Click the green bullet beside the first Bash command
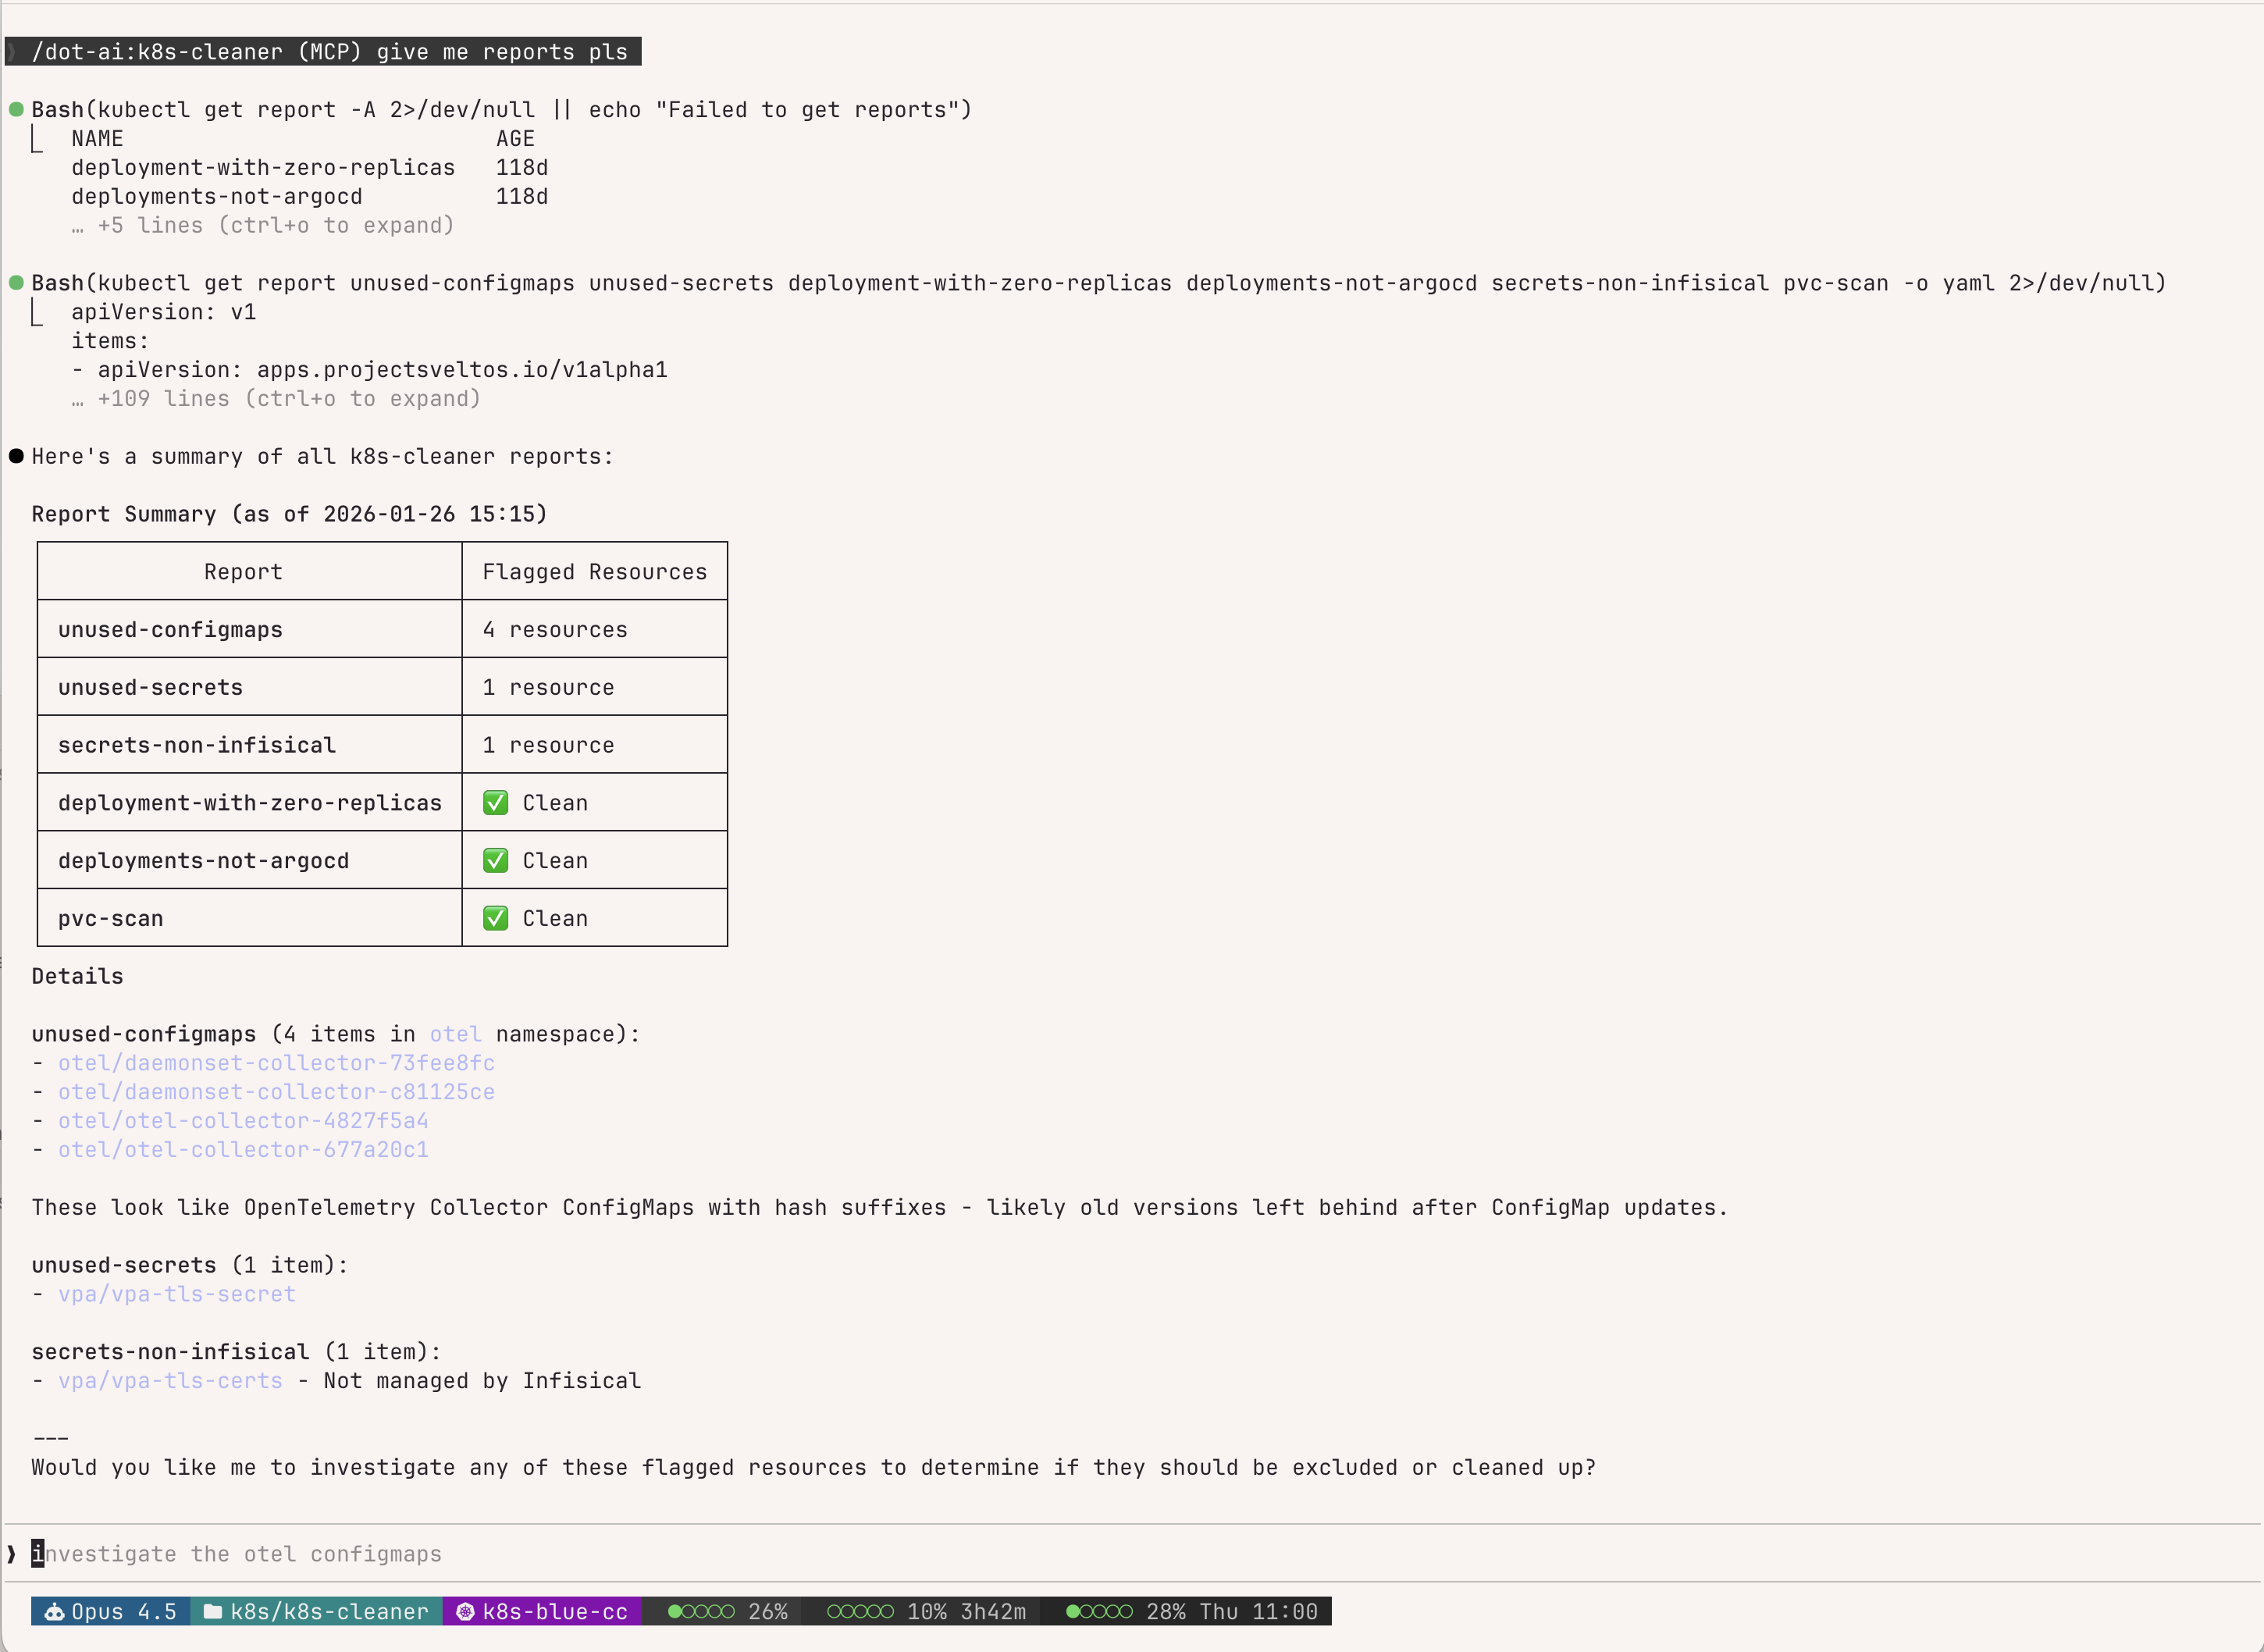This screenshot has height=1652, width=2264. [x=15, y=110]
